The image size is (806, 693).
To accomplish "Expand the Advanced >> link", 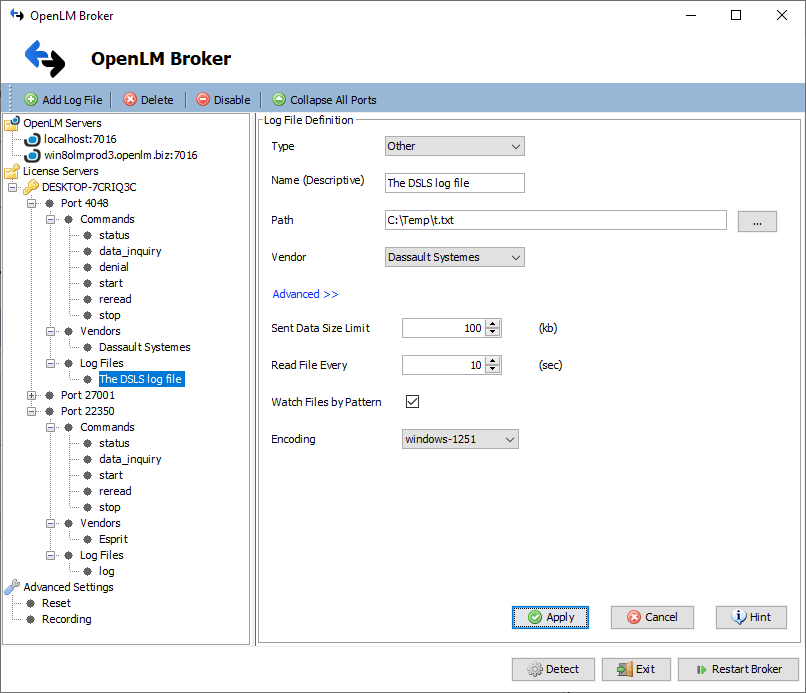I will click(305, 294).
